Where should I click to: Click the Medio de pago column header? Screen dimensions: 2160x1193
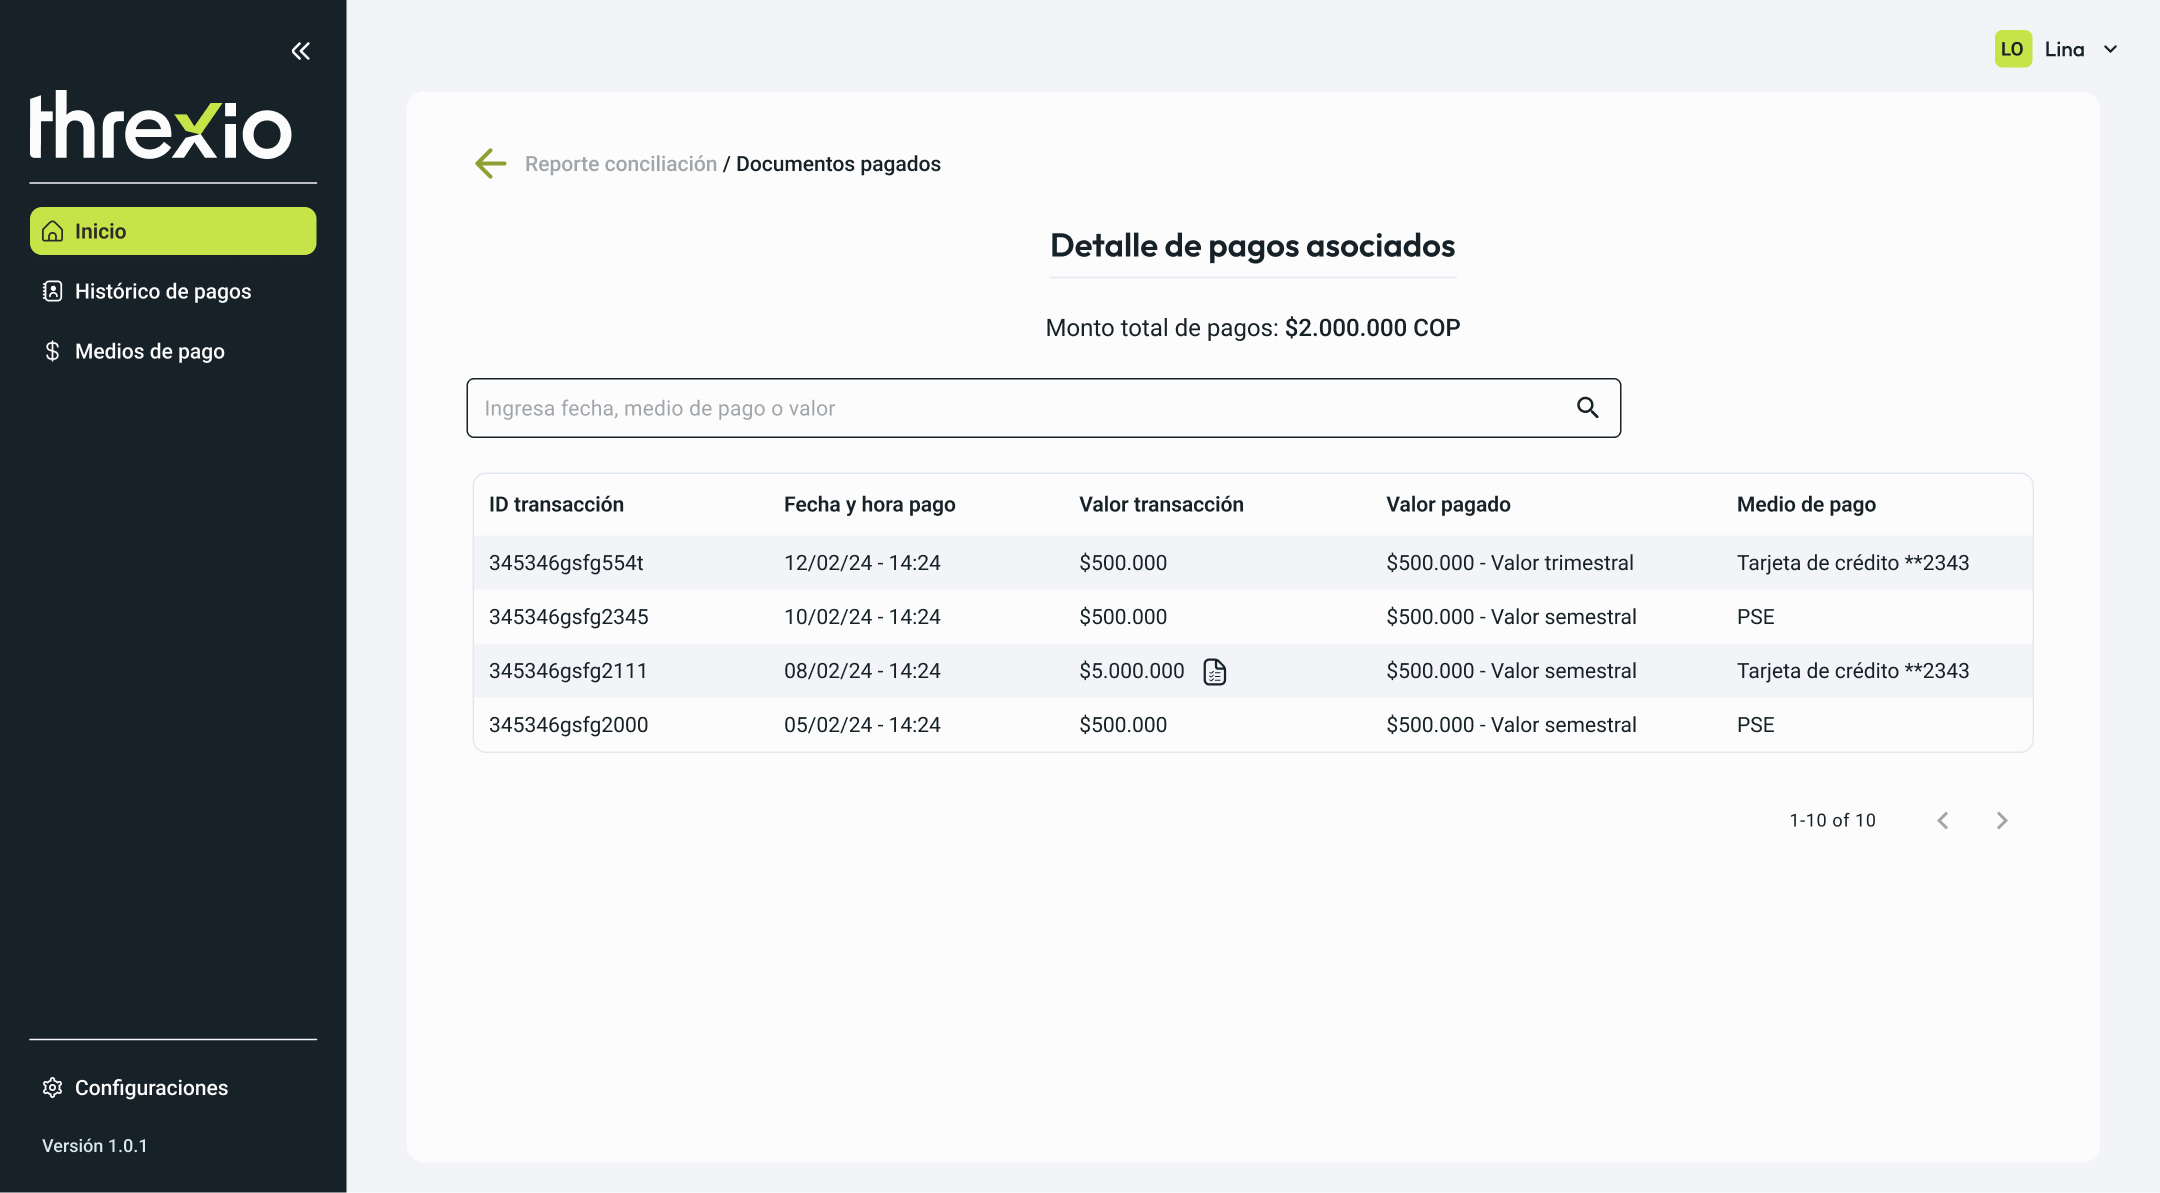(1806, 504)
